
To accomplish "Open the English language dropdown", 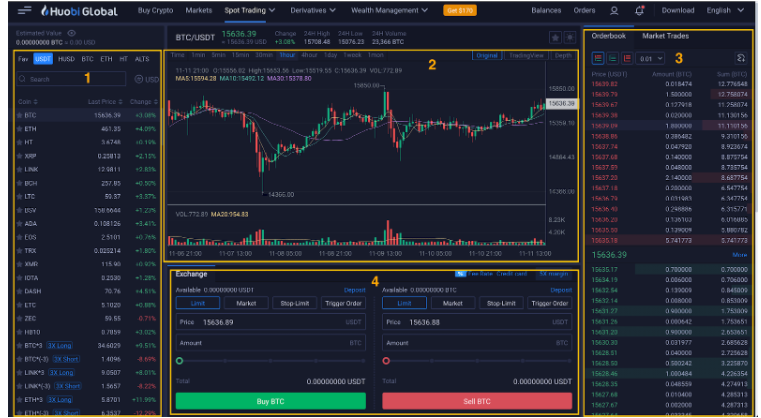I will tap(725, 10).
